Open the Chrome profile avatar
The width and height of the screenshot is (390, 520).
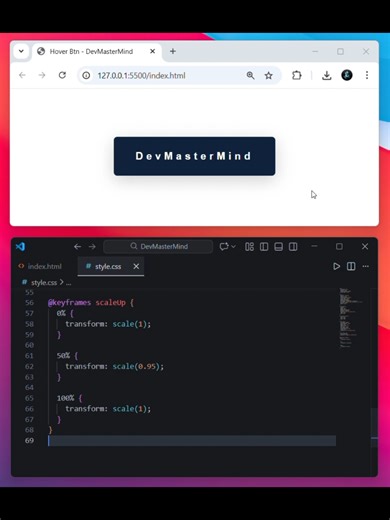click(347, 75)
